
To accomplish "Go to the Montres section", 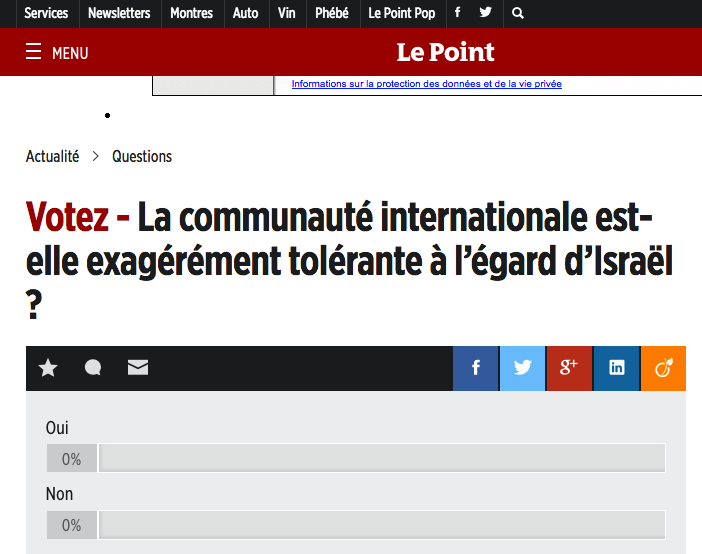I will coord(192,13).
